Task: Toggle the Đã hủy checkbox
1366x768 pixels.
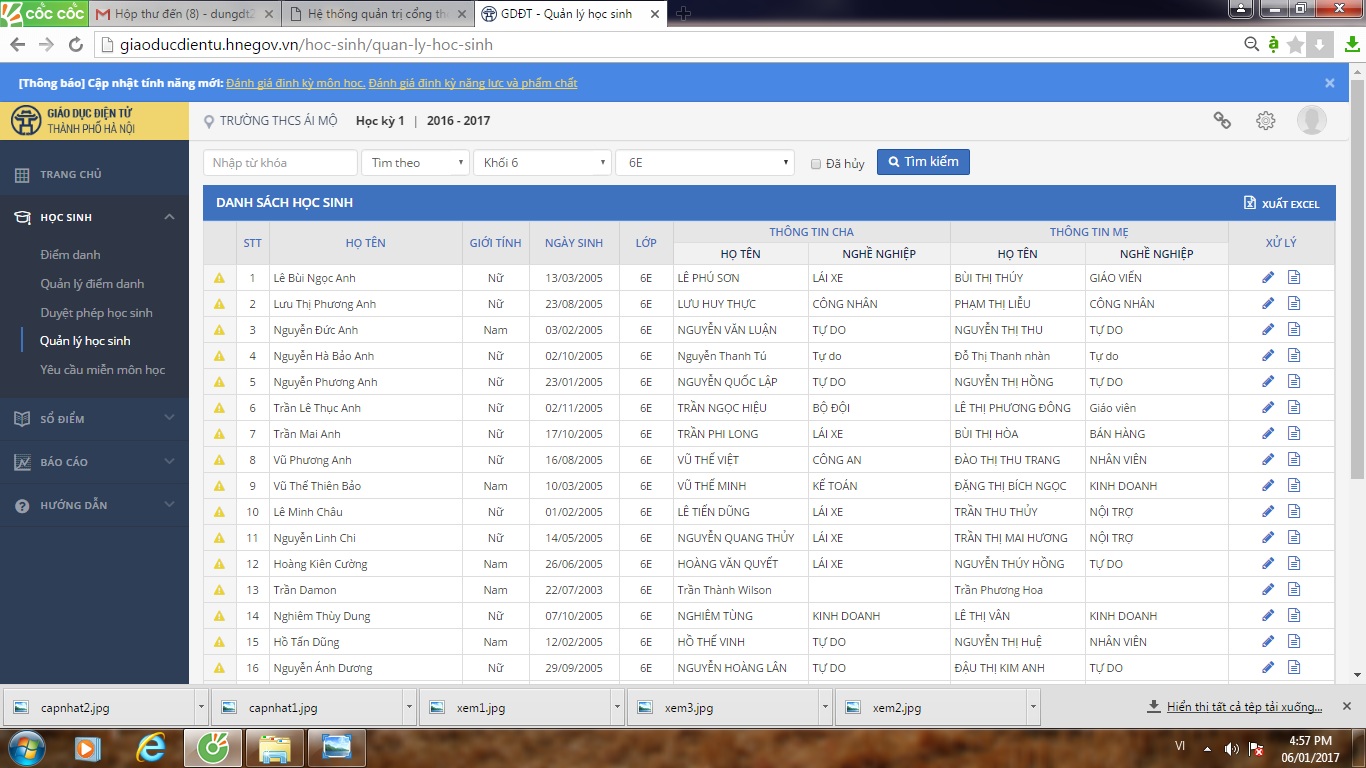Action: 816,164
